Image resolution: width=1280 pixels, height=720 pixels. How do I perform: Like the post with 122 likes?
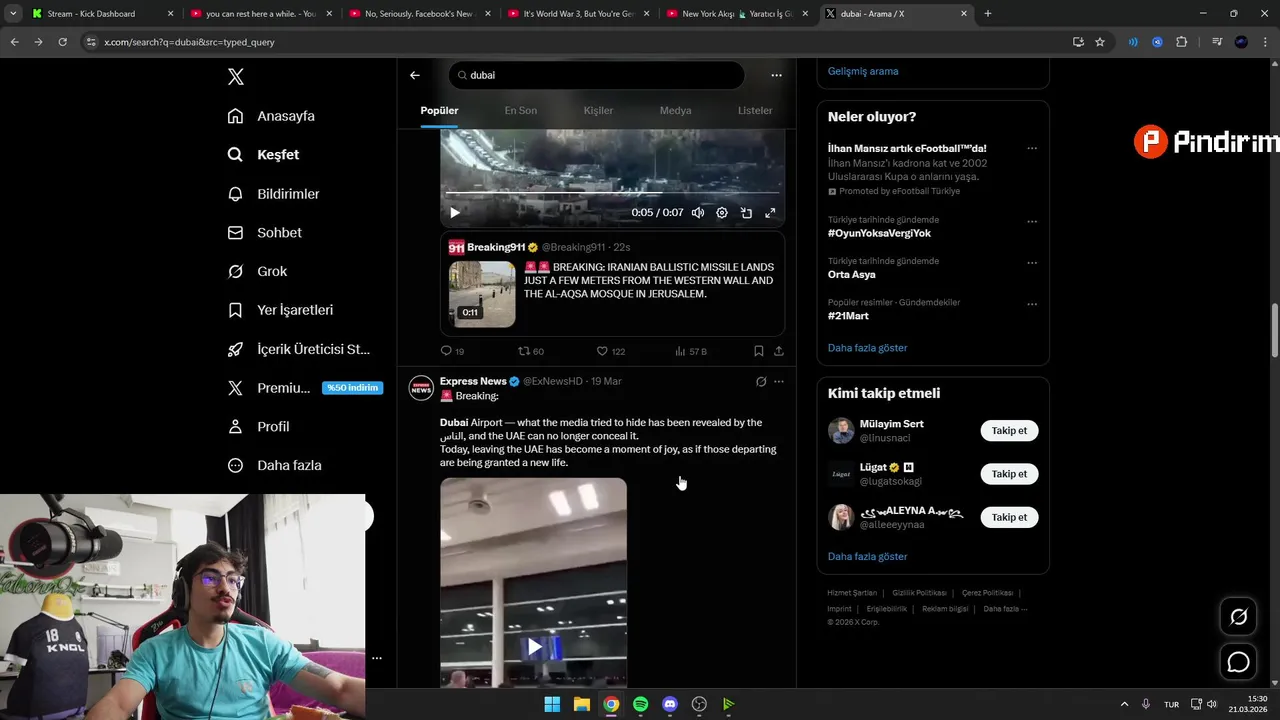pos(610,351)
